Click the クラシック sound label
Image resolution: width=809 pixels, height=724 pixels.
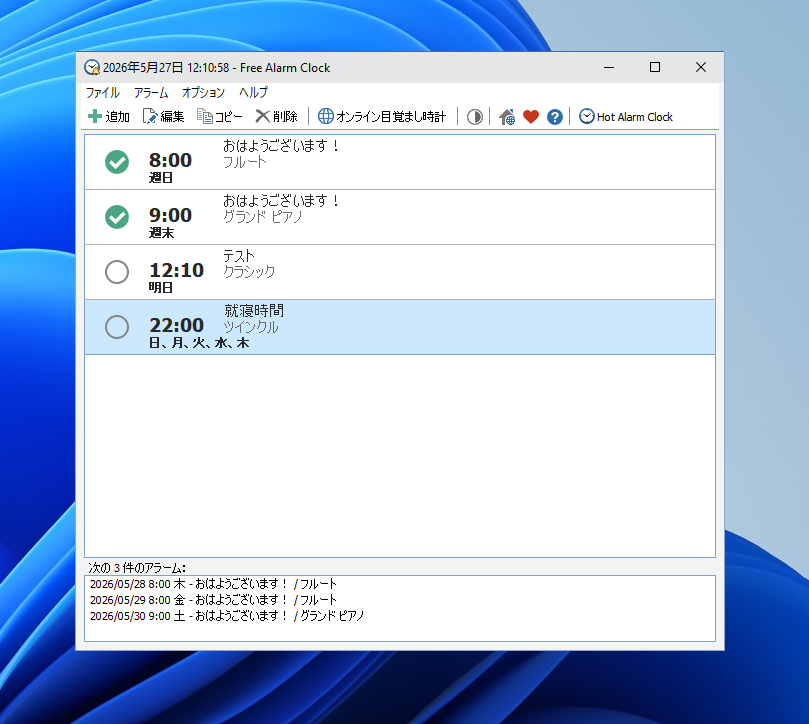point(249,271)
